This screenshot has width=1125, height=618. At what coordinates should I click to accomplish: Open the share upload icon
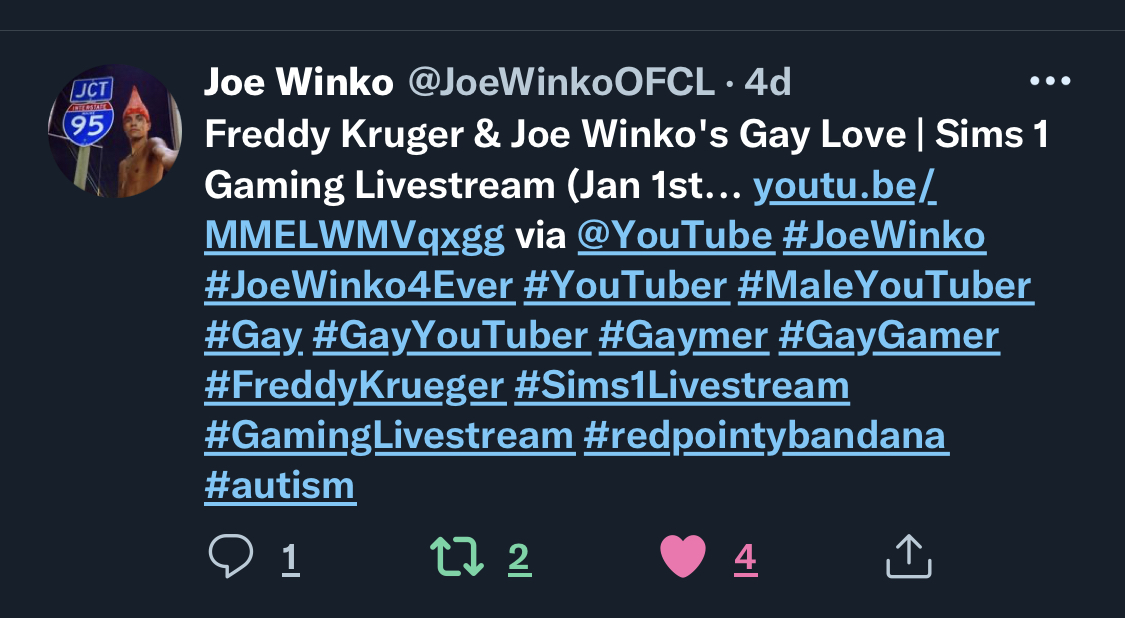[x=908, y=556]
